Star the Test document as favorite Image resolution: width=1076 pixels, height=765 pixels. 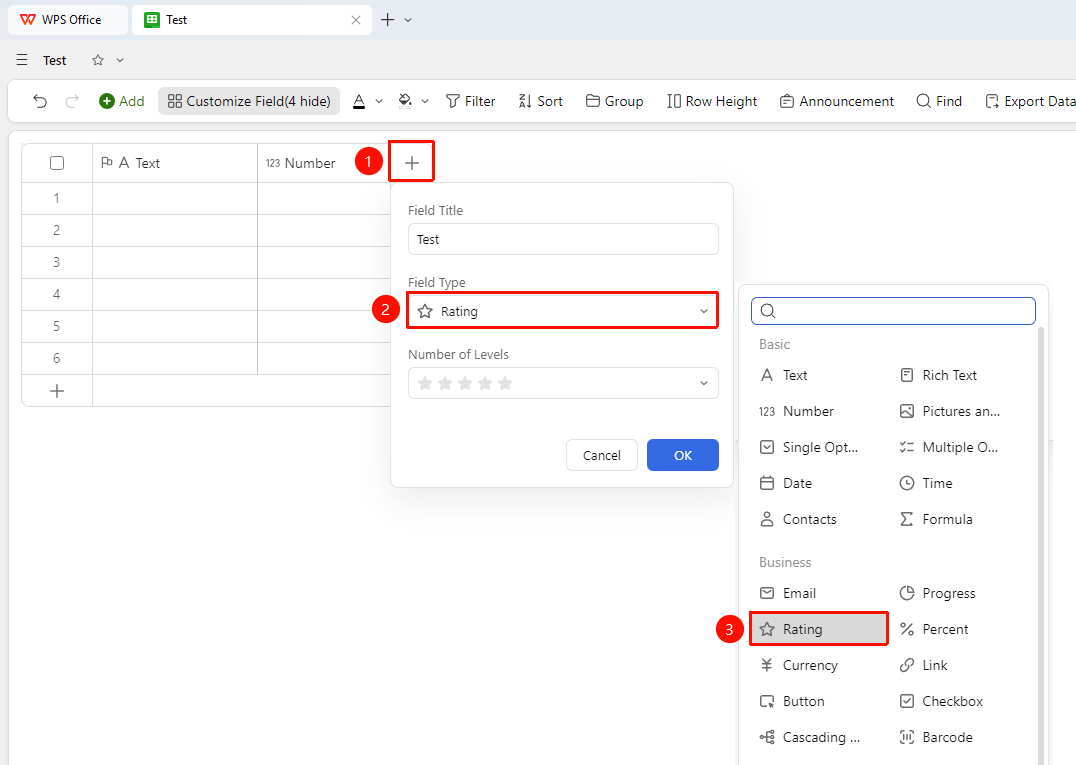pyautogui.click(x=98, y=60)
